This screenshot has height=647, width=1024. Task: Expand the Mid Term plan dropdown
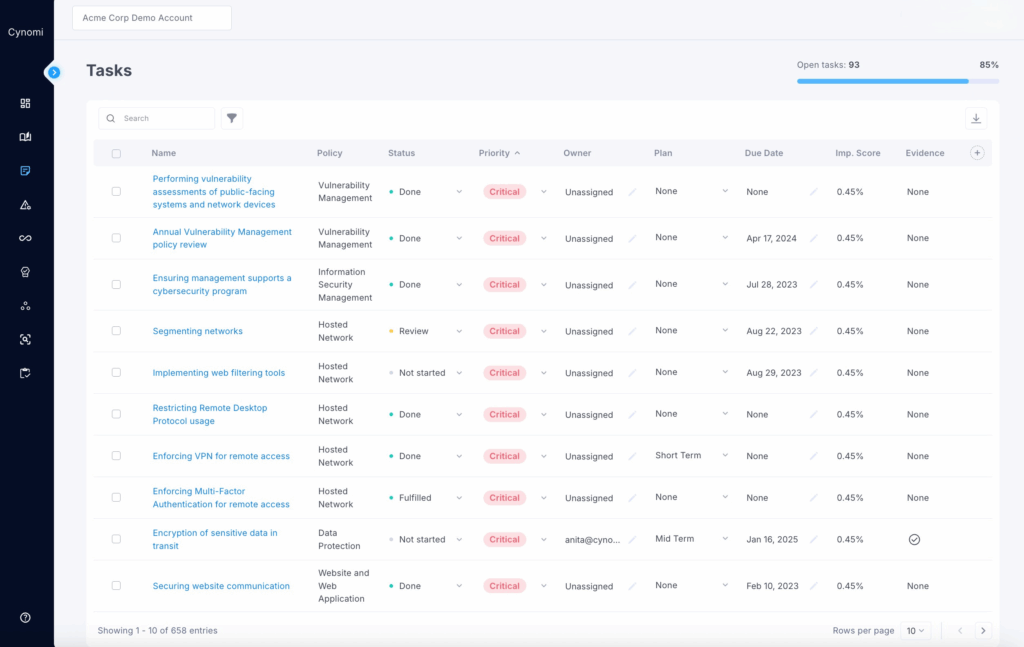click(x=725, y=539)
